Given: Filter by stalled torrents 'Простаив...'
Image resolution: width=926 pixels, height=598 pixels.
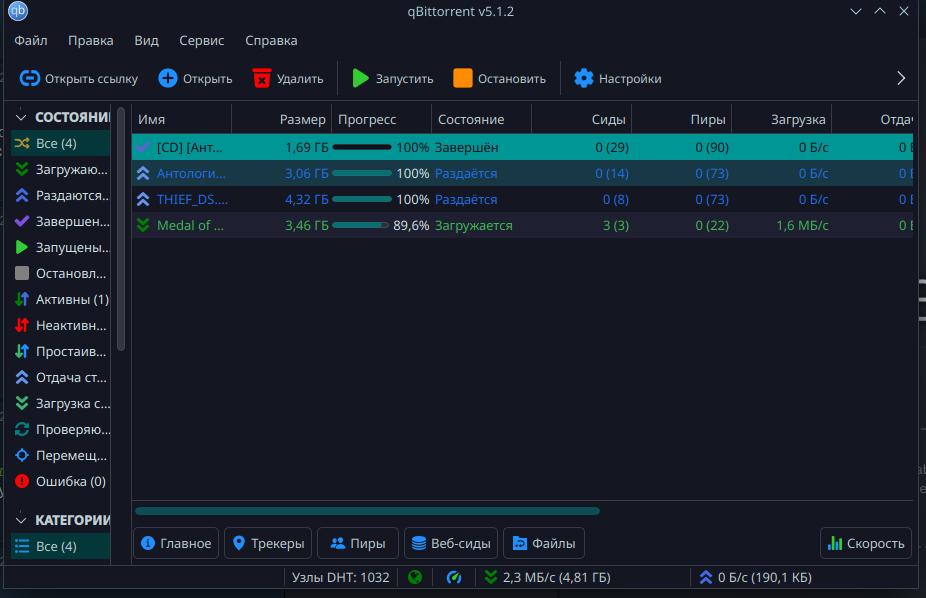Looking at the screenshot, I should coord(60,351).
